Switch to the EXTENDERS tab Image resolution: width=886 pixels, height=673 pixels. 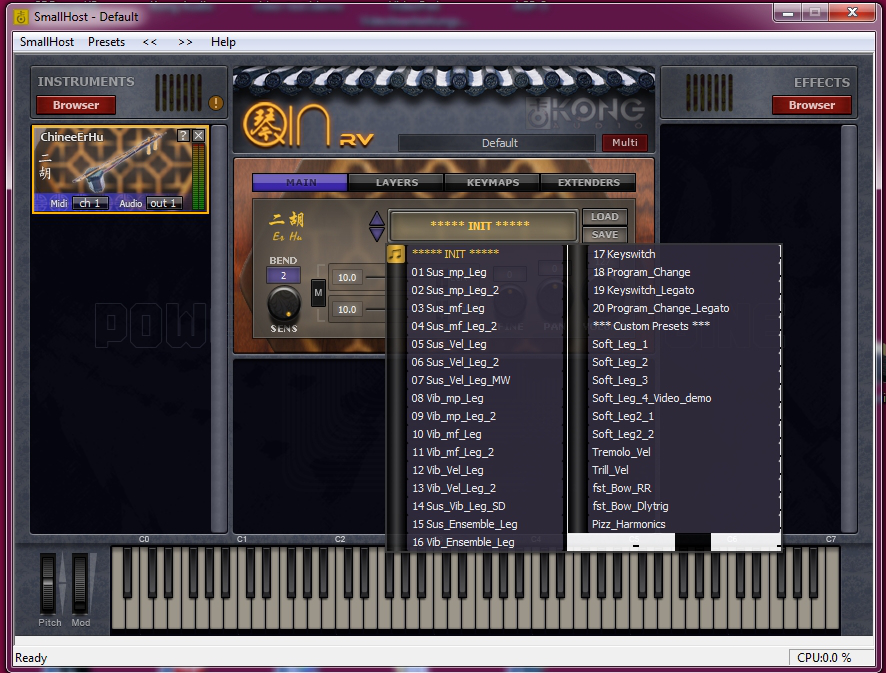click(x=589, y=183)
